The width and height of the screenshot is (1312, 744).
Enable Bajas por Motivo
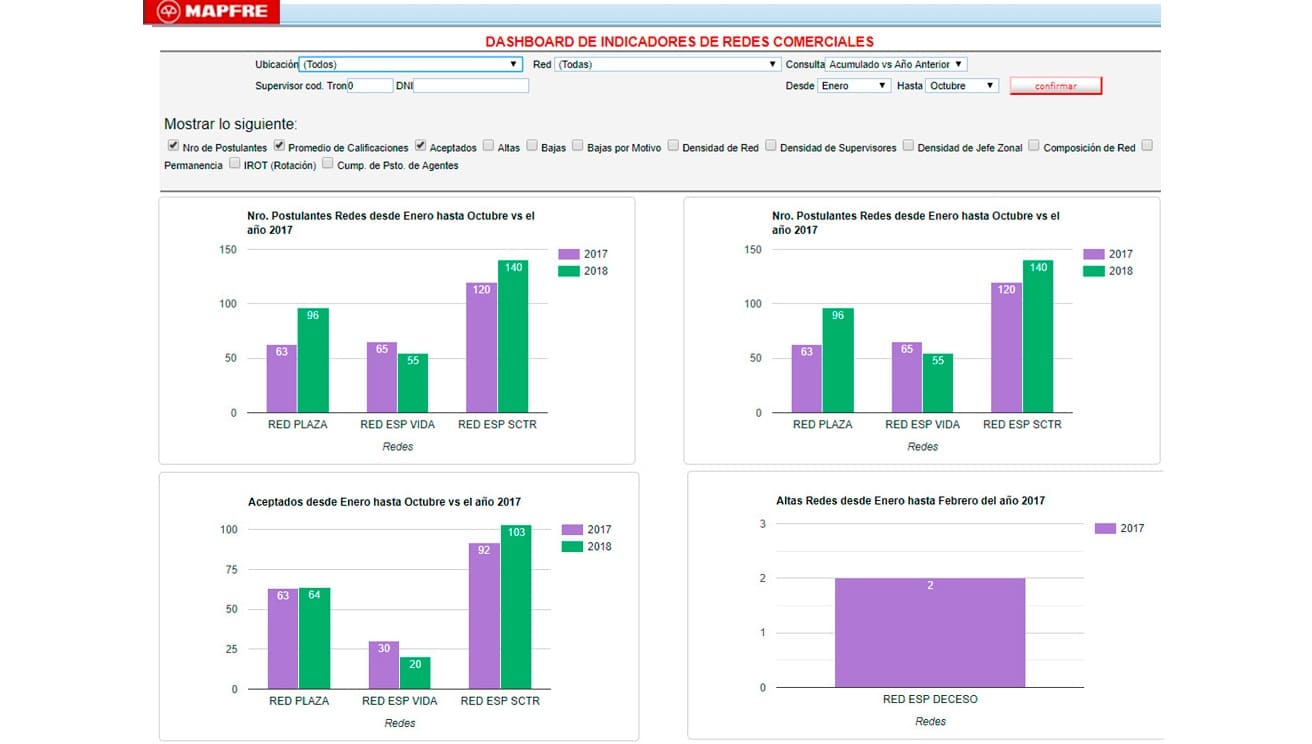578,145
